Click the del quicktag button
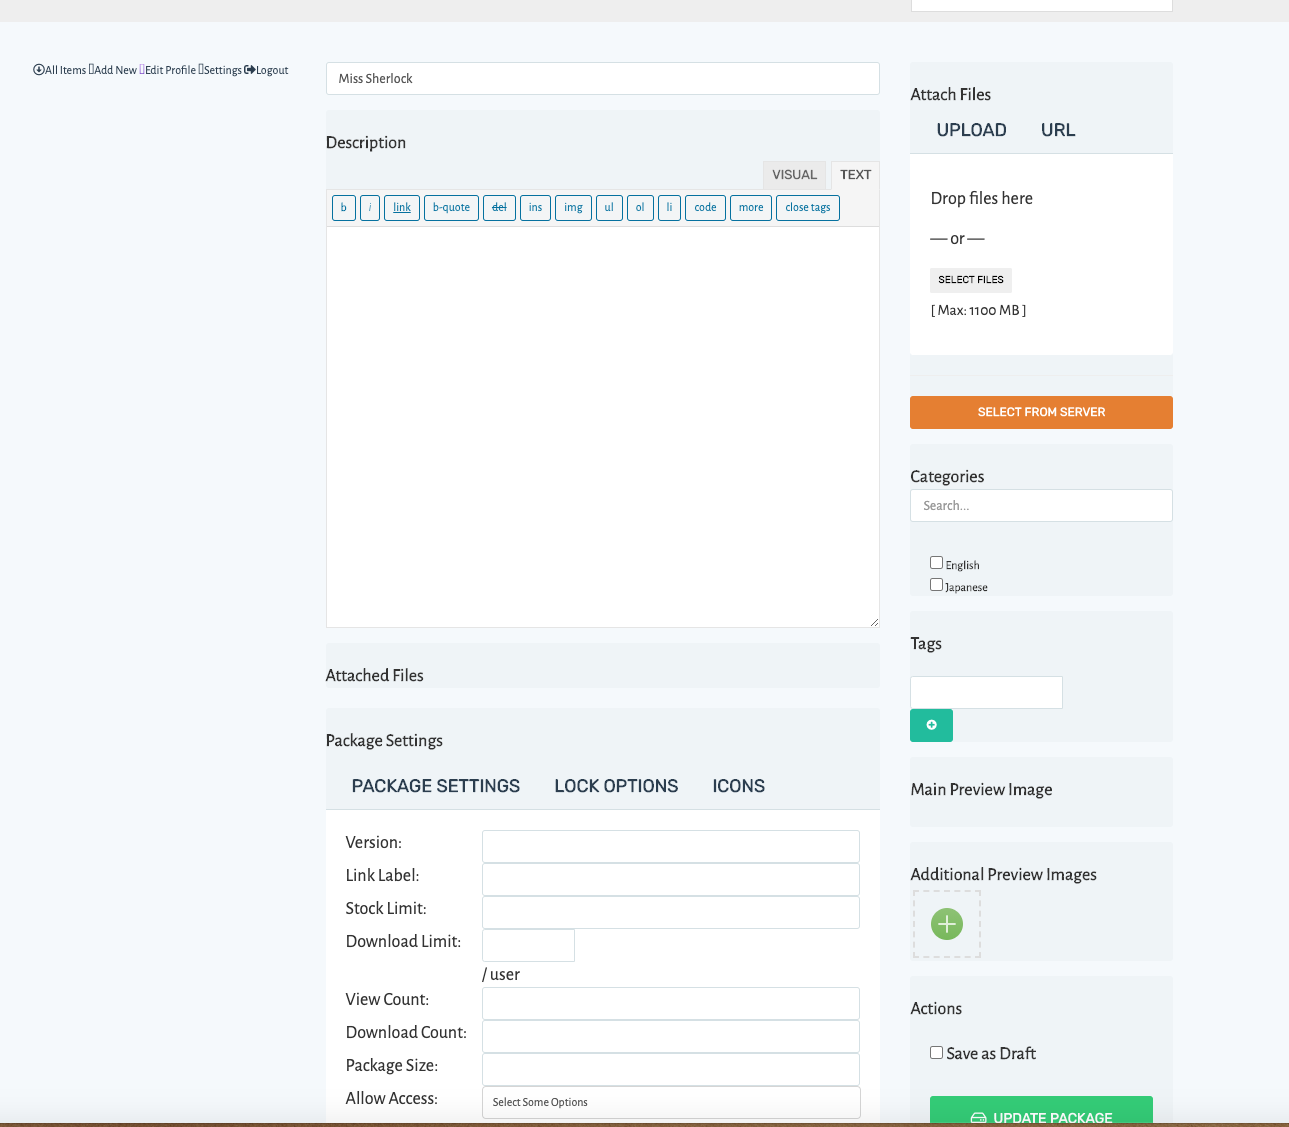Viewport: 1289px width, 1127px height. pyautogui.click(x=499, y=208)
